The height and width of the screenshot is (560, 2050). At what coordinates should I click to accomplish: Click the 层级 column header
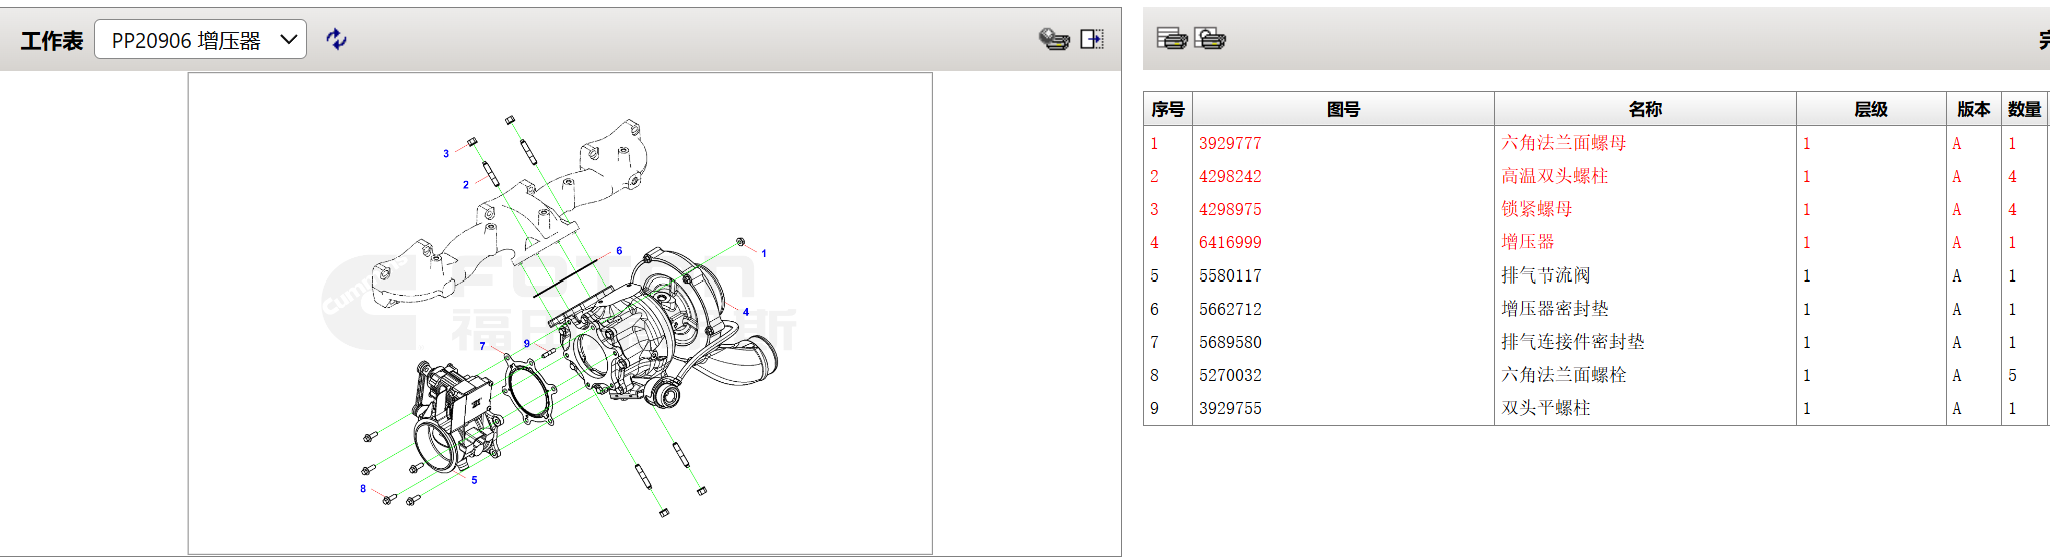[1870, 109]
